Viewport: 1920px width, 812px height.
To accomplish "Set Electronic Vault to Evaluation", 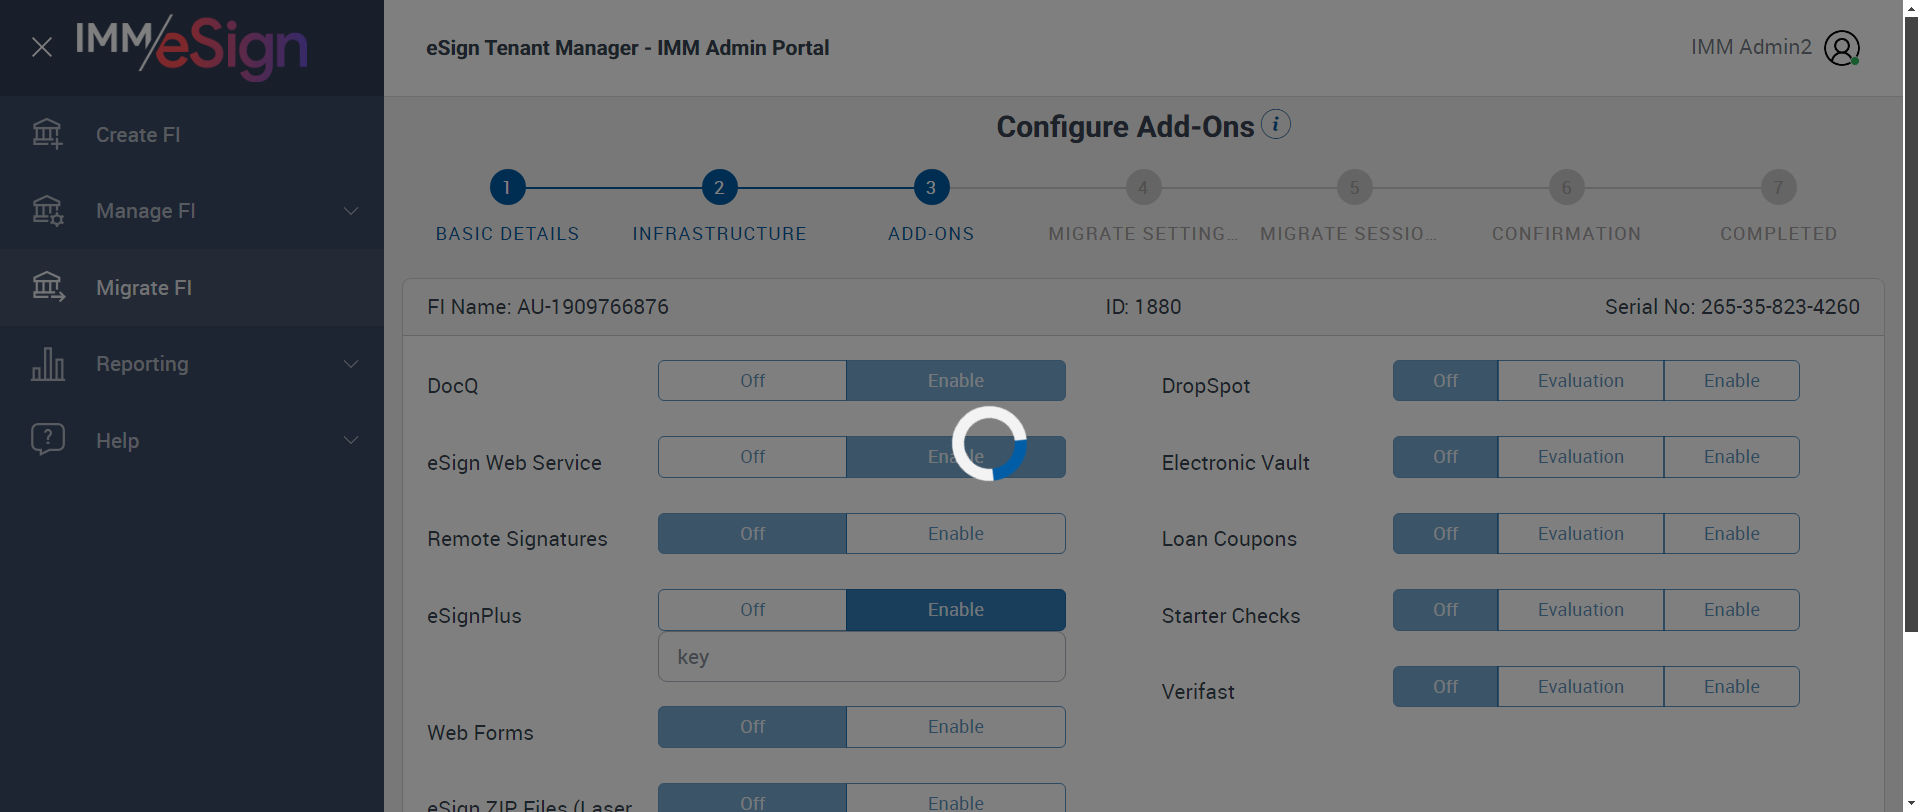I will 1581,457.
